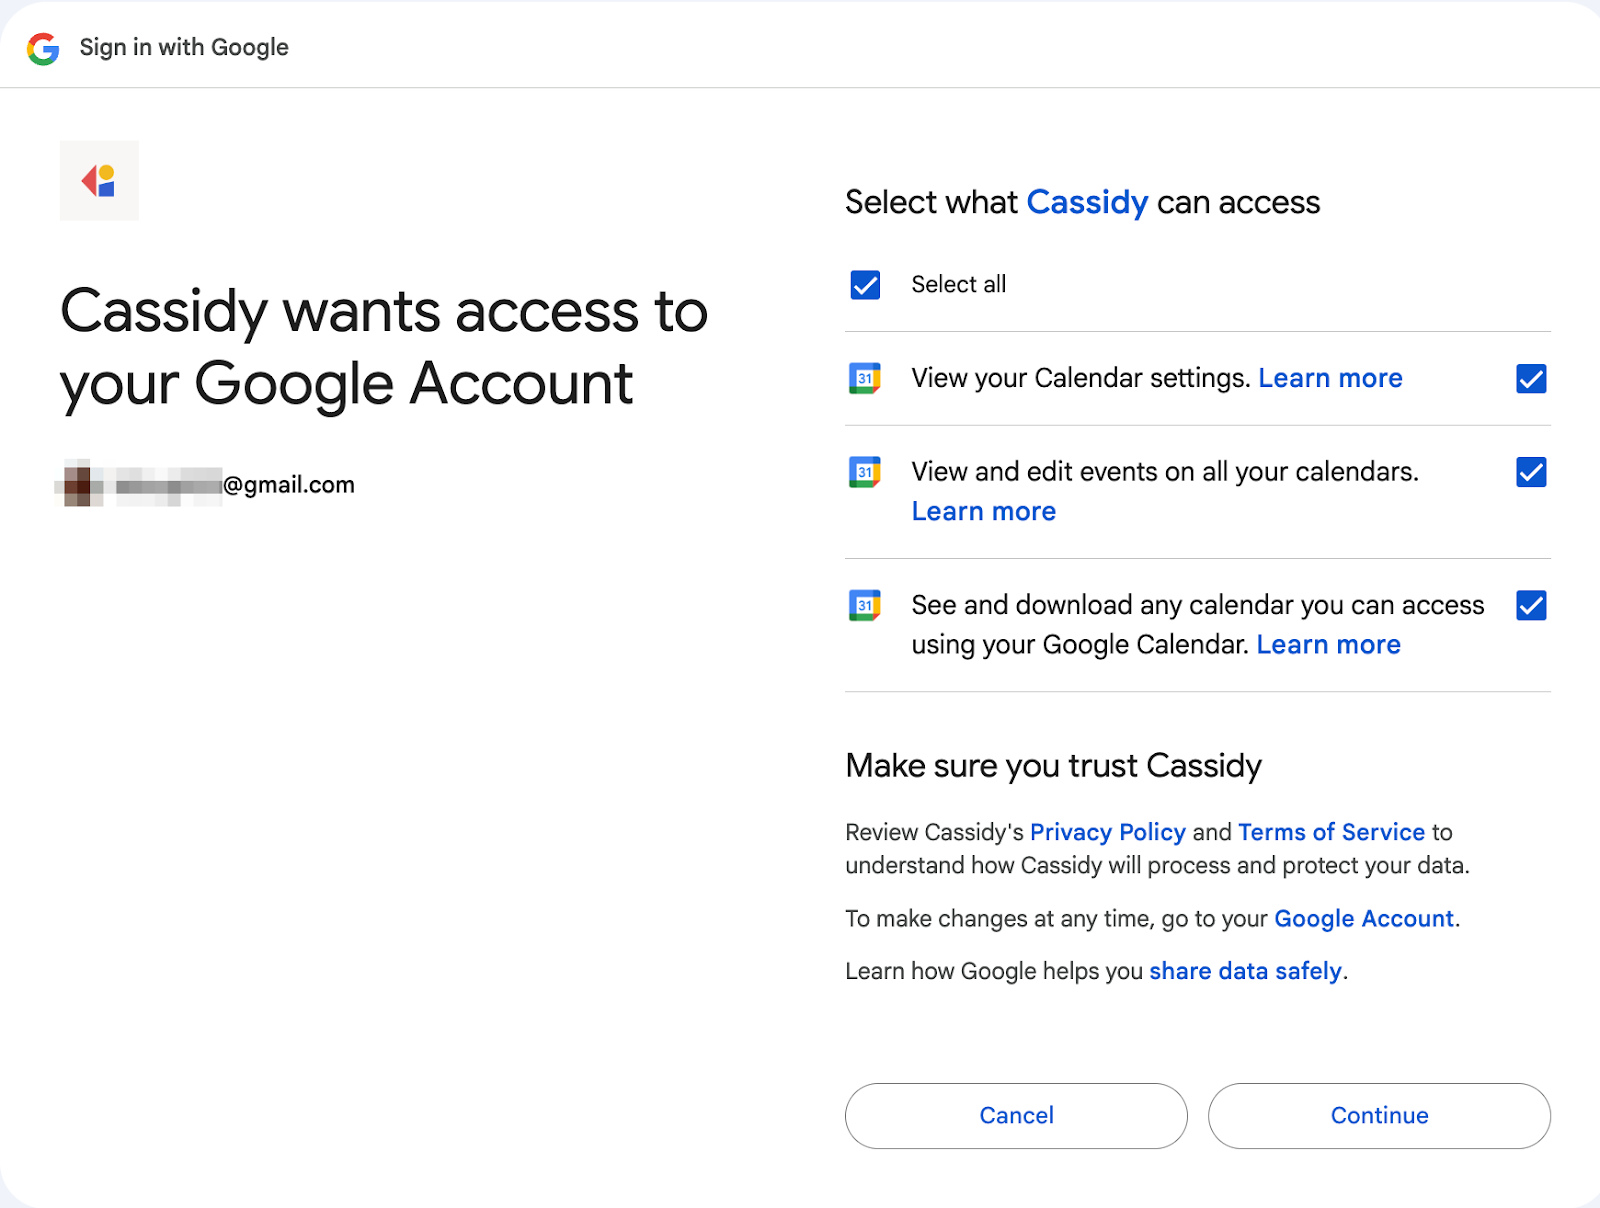Open the share data safely link

1245,971
